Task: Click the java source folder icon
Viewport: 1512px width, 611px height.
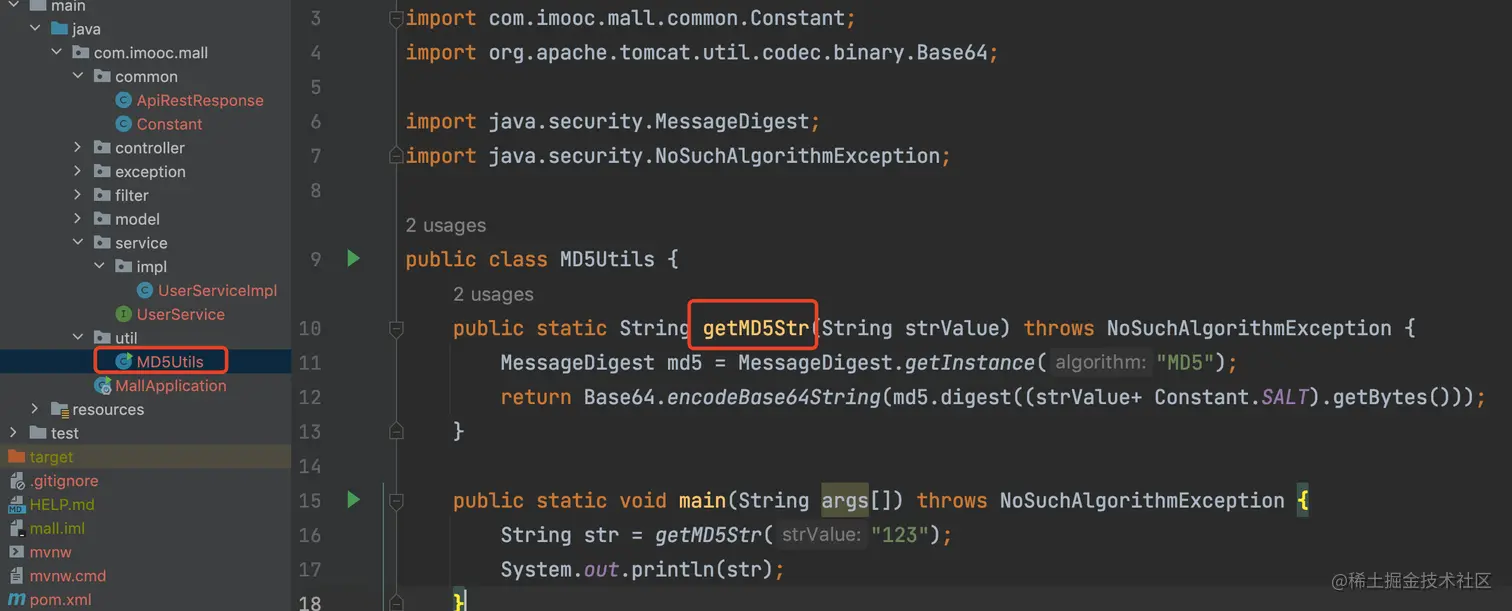Action: [x=59, y=29]
